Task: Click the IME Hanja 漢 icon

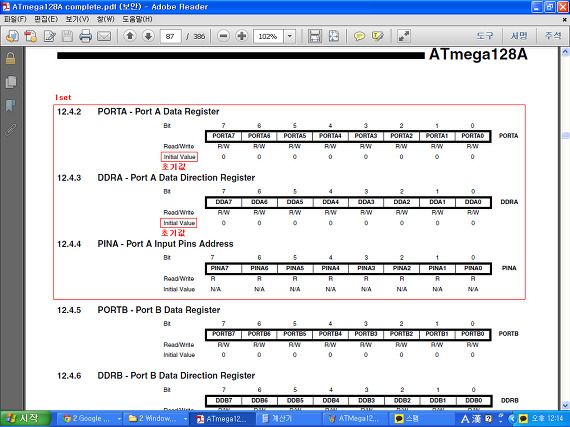Action: (x=477, y=419)
